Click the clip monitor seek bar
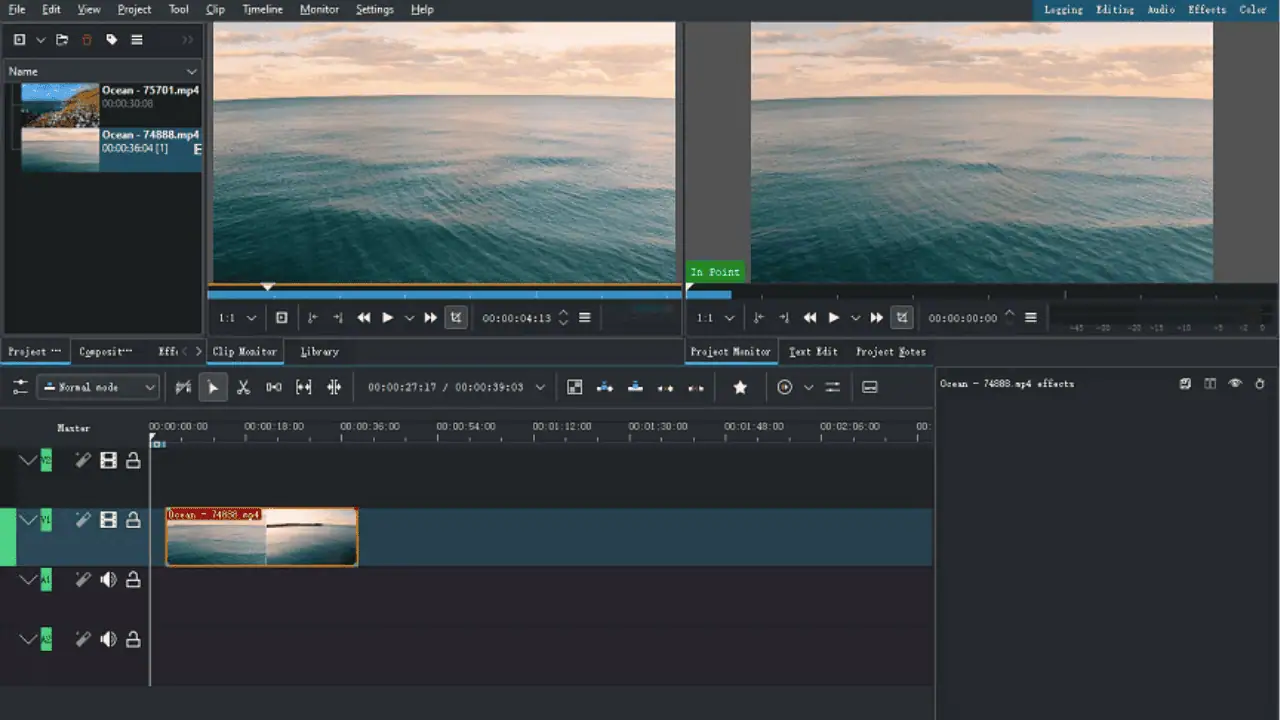 [444, 295]
